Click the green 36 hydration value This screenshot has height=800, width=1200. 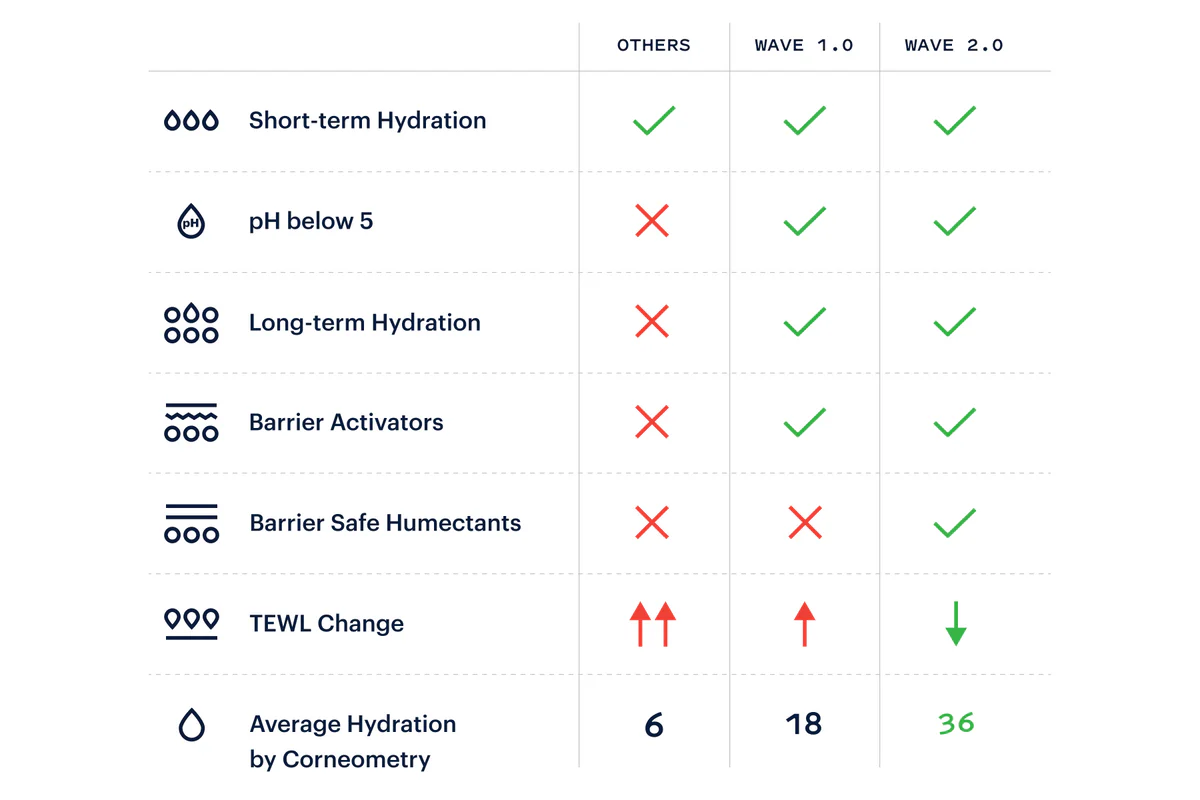pos(956,723)
